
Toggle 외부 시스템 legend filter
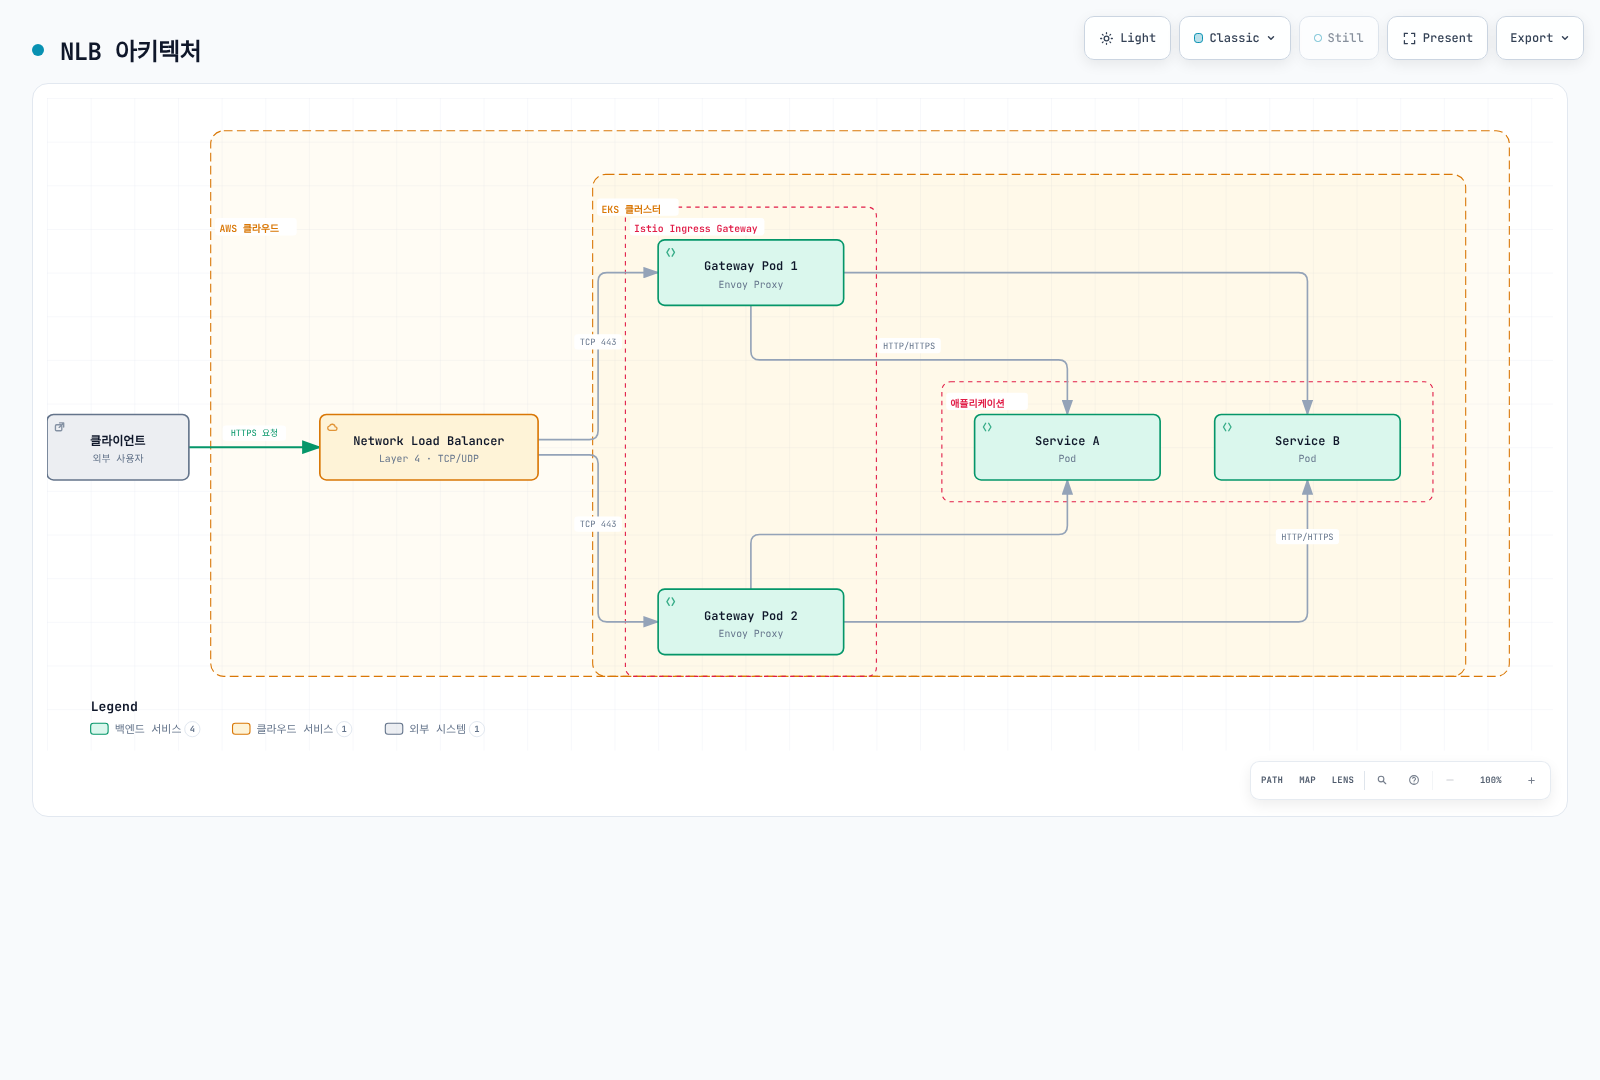435,729
